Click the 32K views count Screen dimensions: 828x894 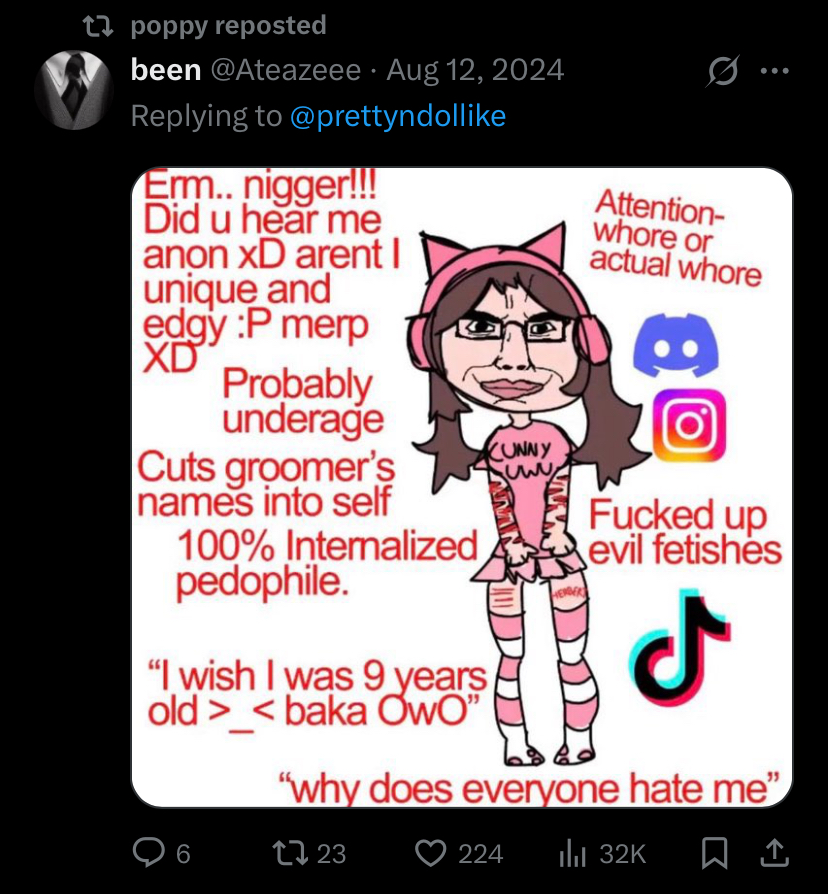point(623,854)
